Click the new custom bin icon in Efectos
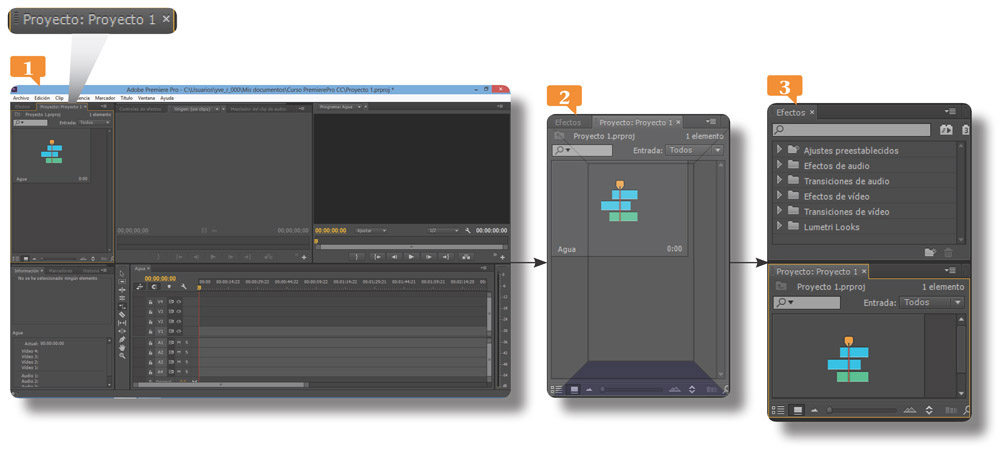Viewport: 1001px width, 456px height. [x=930, y=253]
